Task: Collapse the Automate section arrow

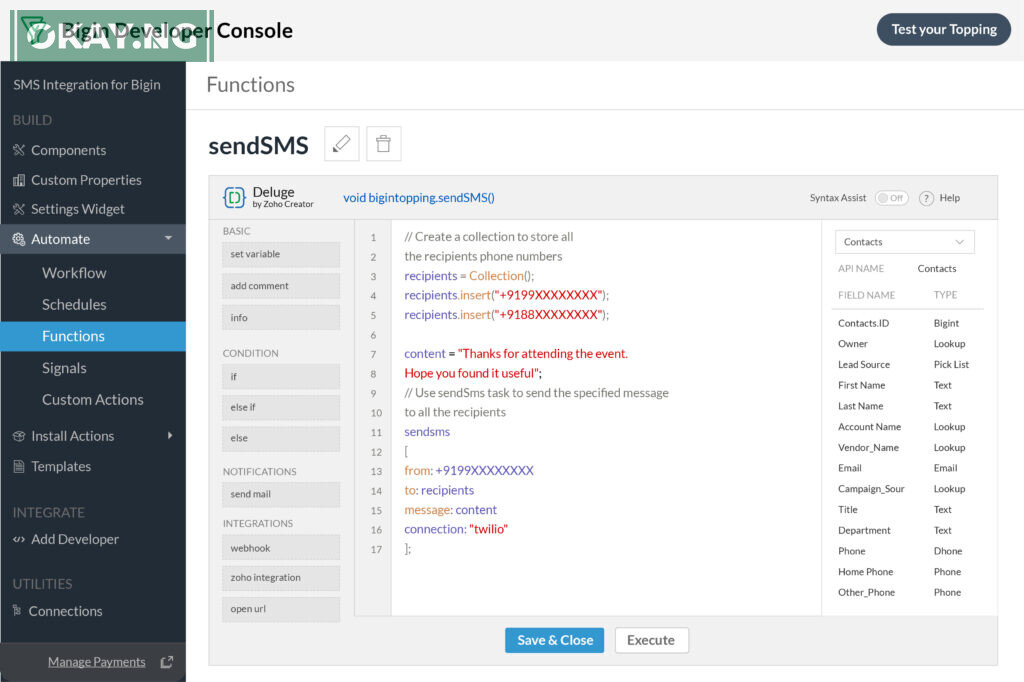Action: (x=168, y=239)
